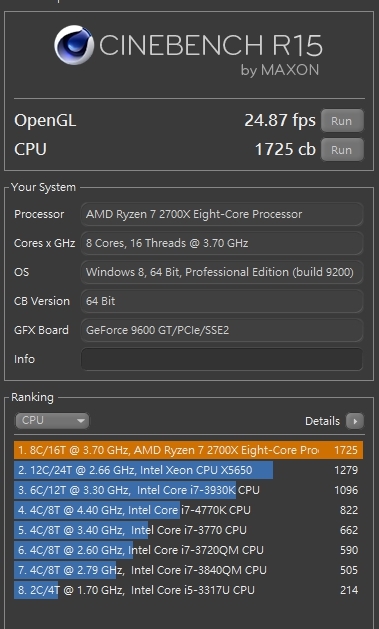Open the CPU ranking dropdown
Viewport: 379px width, 629px height.
[52, 420]
